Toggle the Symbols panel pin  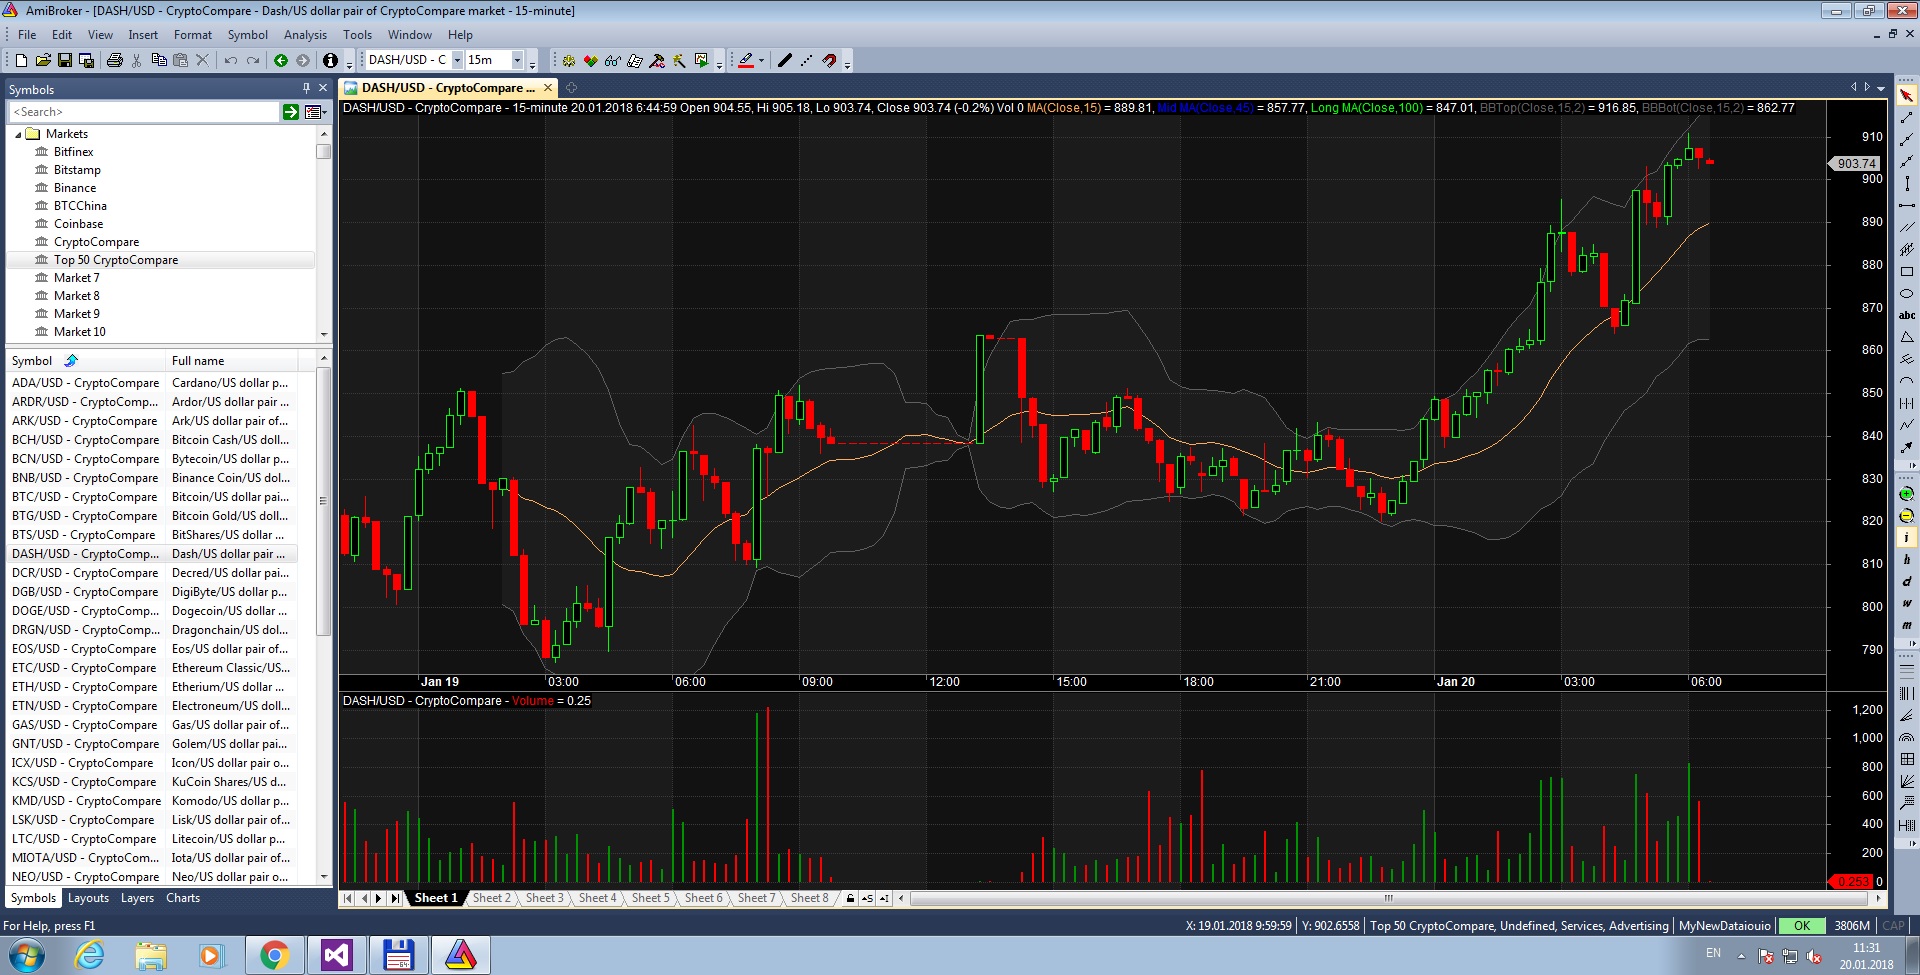306,89
